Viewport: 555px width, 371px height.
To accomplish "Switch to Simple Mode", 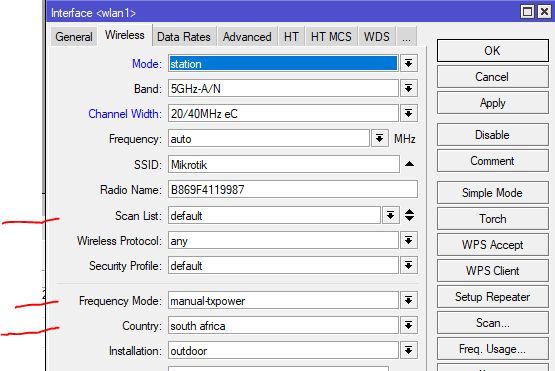I will pyautogui.click(x=493, y=193).
